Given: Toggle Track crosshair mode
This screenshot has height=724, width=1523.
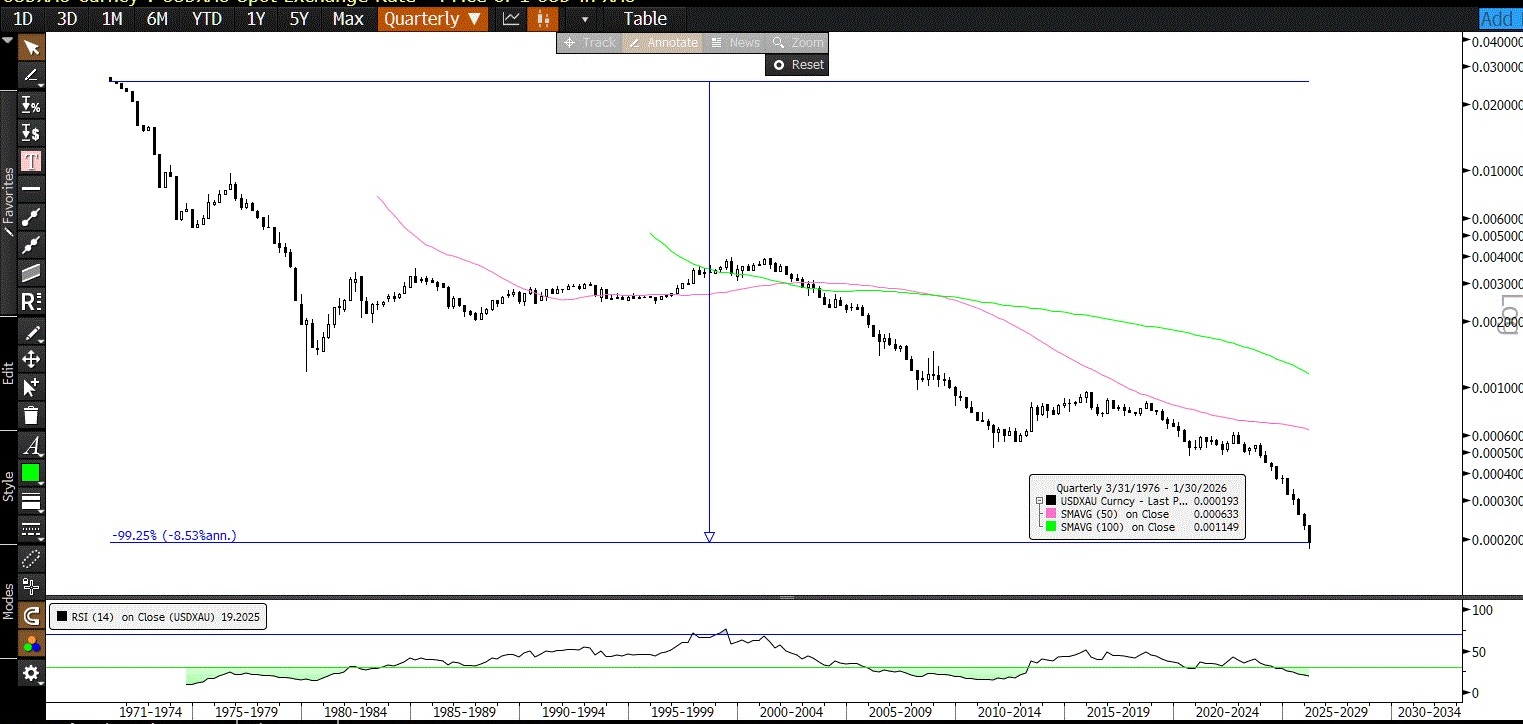Looking at the screenshot, I should click(x=590, y=43).
